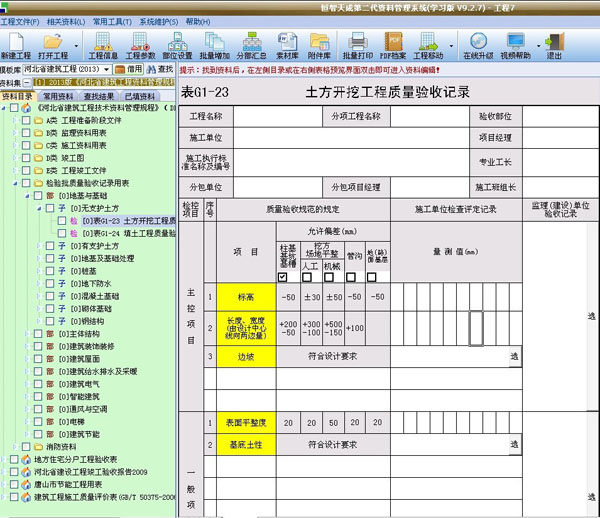
Task: Open a project with 打开工程 icon
Action: point(53,46)
